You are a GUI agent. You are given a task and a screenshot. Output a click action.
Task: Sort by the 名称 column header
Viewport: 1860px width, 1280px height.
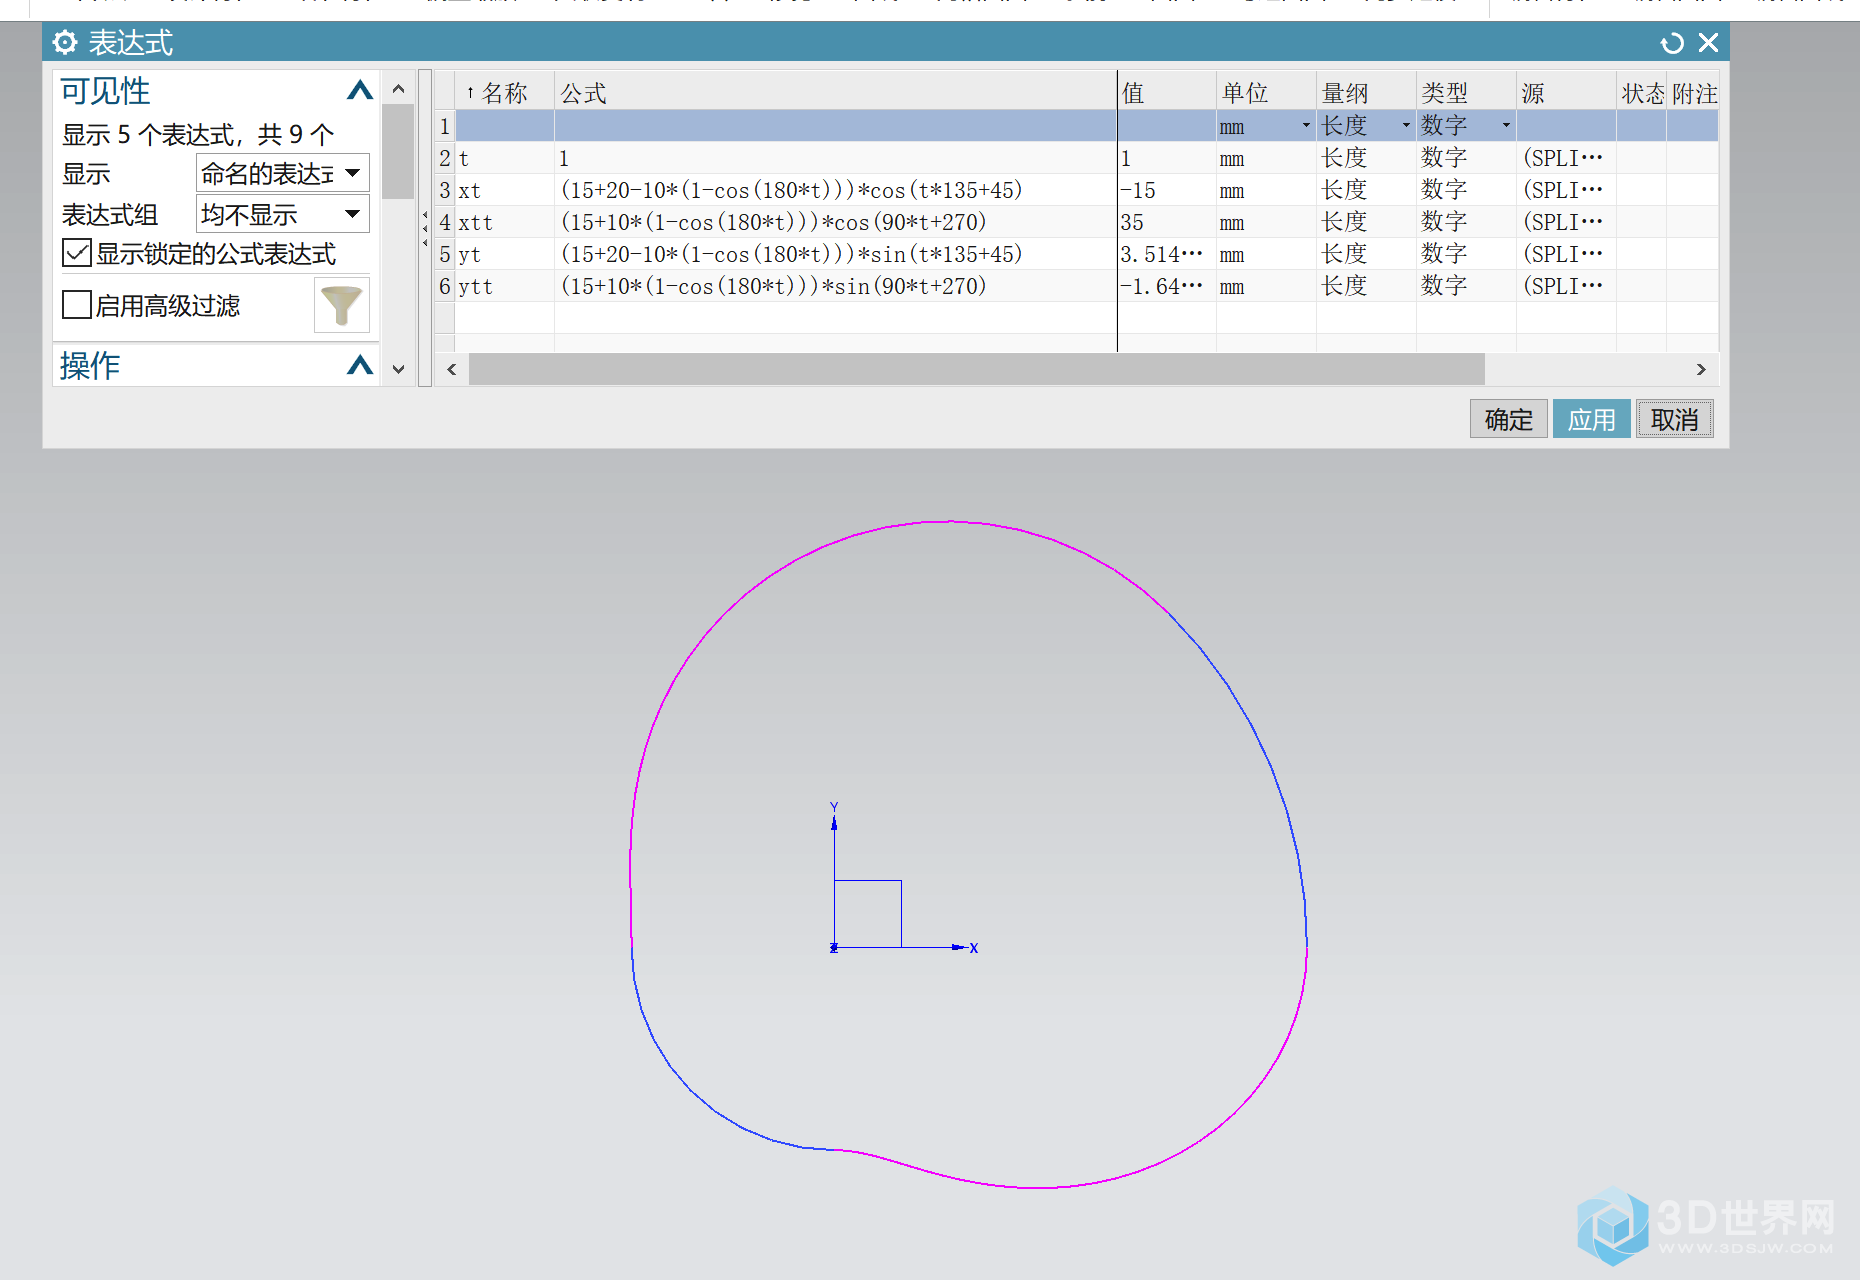[x=505, y=93]
